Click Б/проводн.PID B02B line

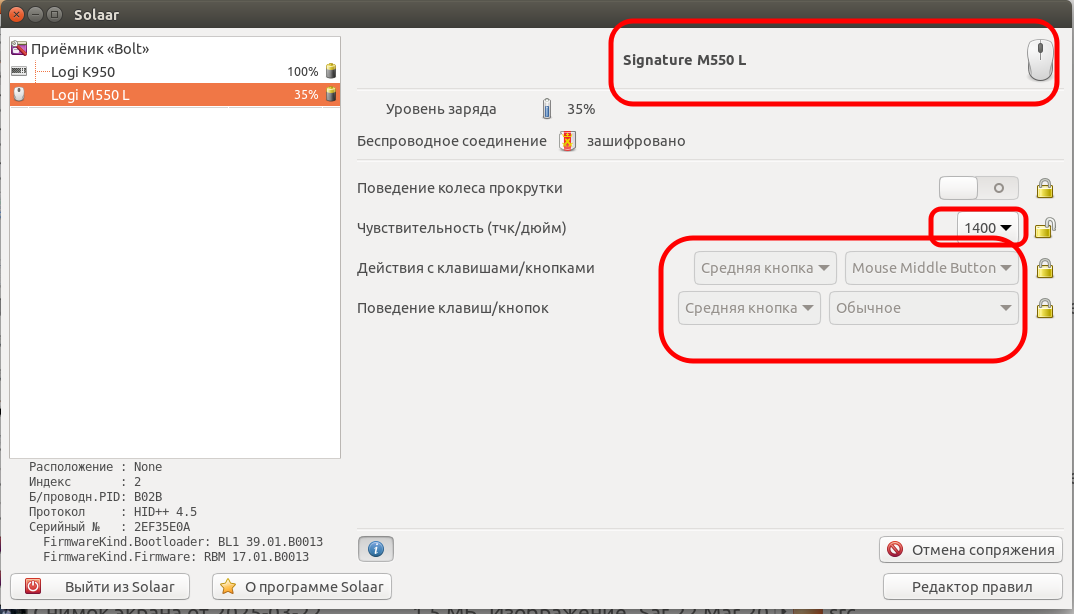(95, 497)
